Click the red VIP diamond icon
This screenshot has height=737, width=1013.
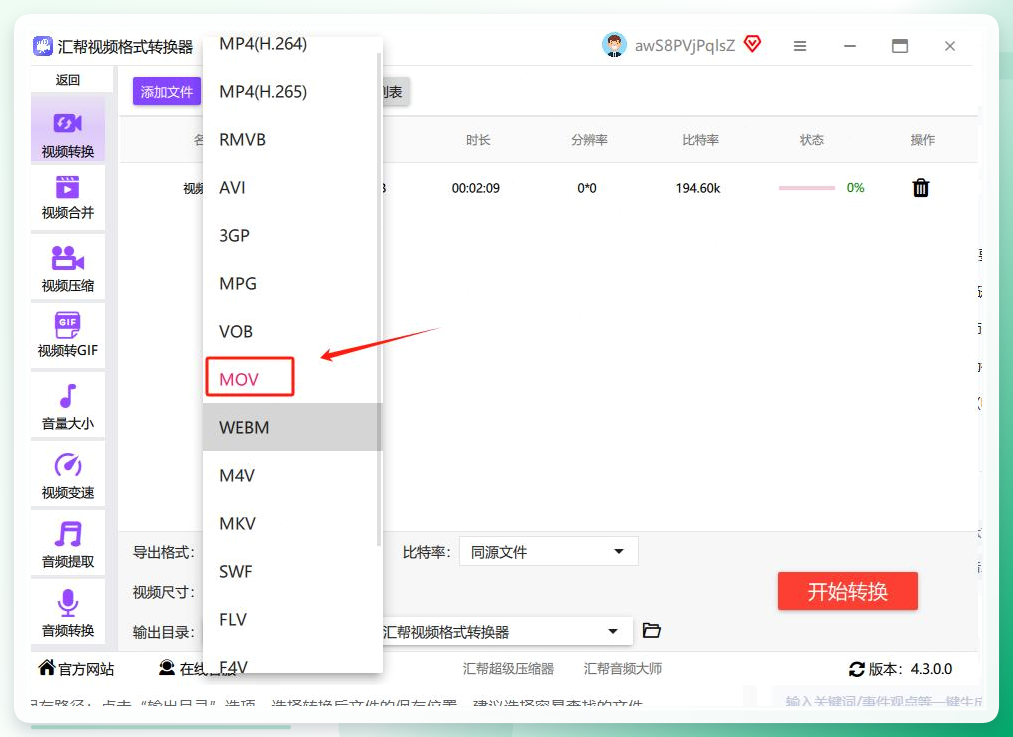tap(752, 45)
